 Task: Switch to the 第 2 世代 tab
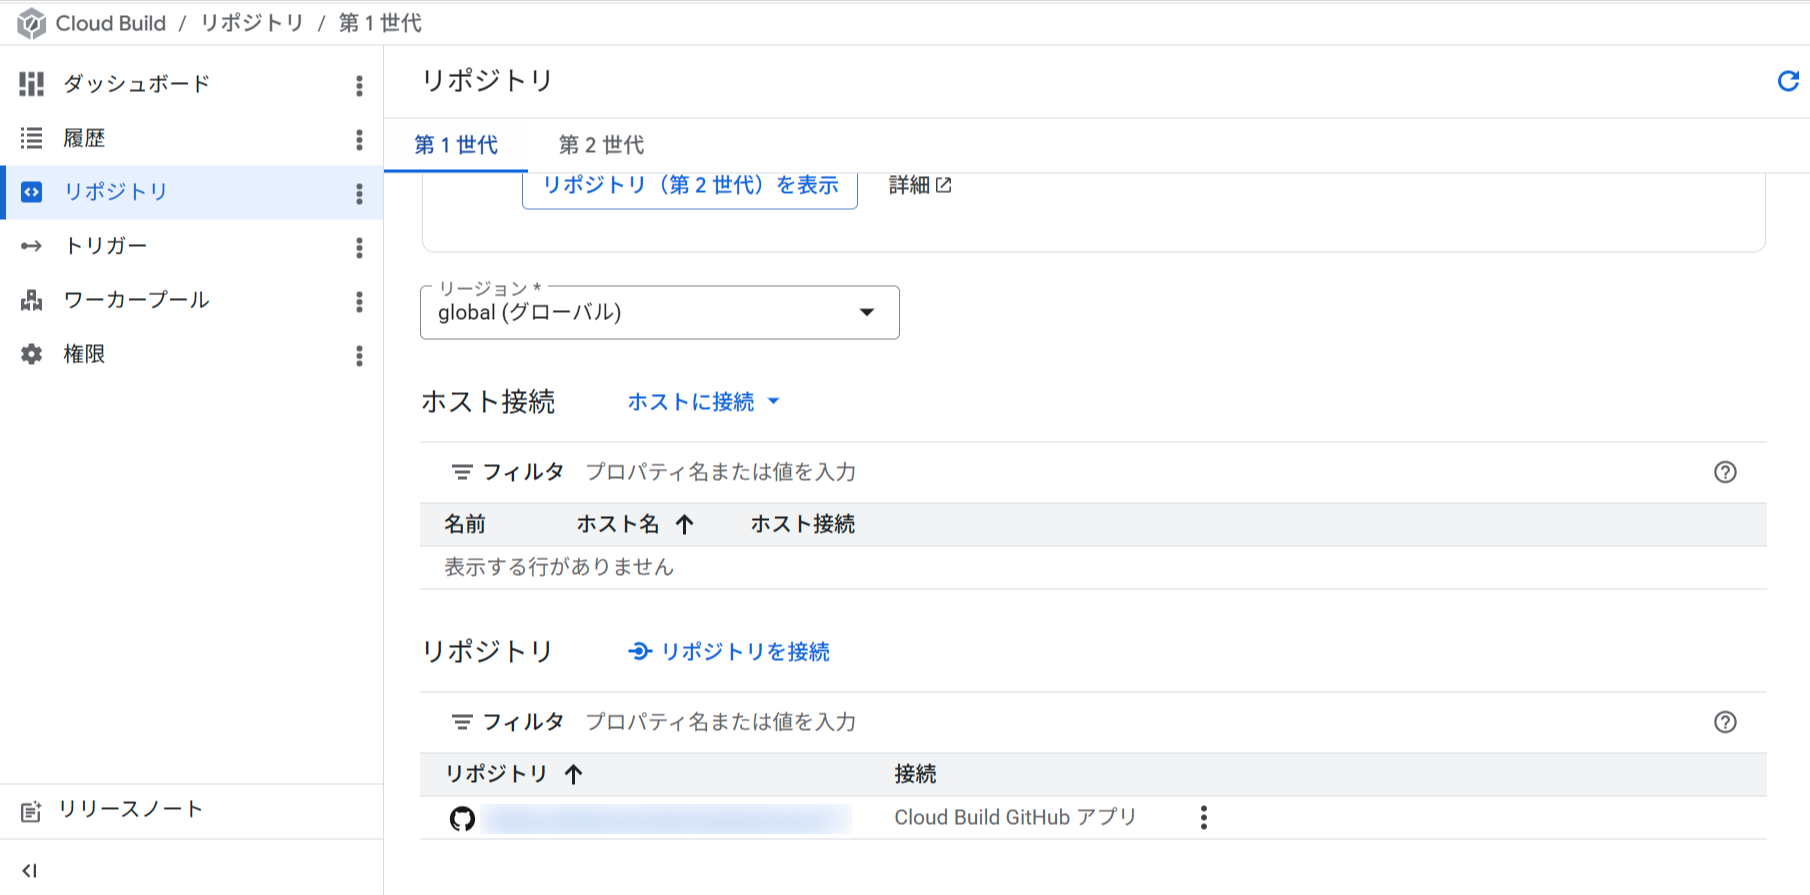pos(601,145)
